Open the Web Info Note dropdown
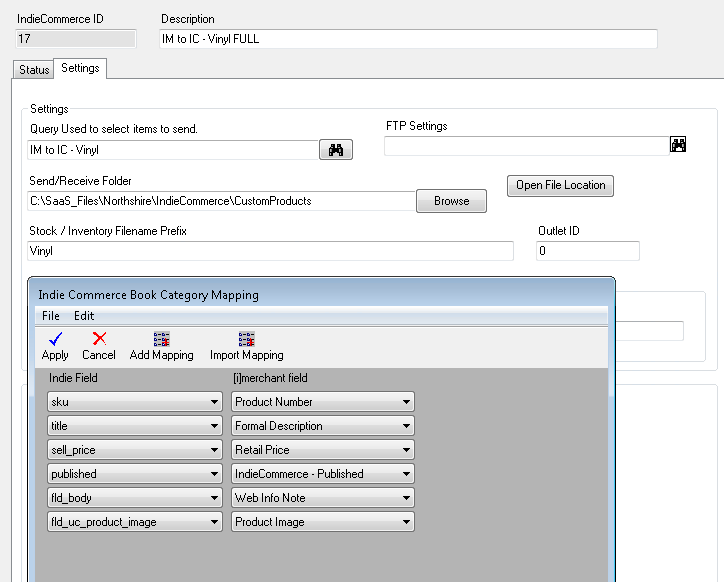Viewport: 724px width, 582px height. pos(323,498)
